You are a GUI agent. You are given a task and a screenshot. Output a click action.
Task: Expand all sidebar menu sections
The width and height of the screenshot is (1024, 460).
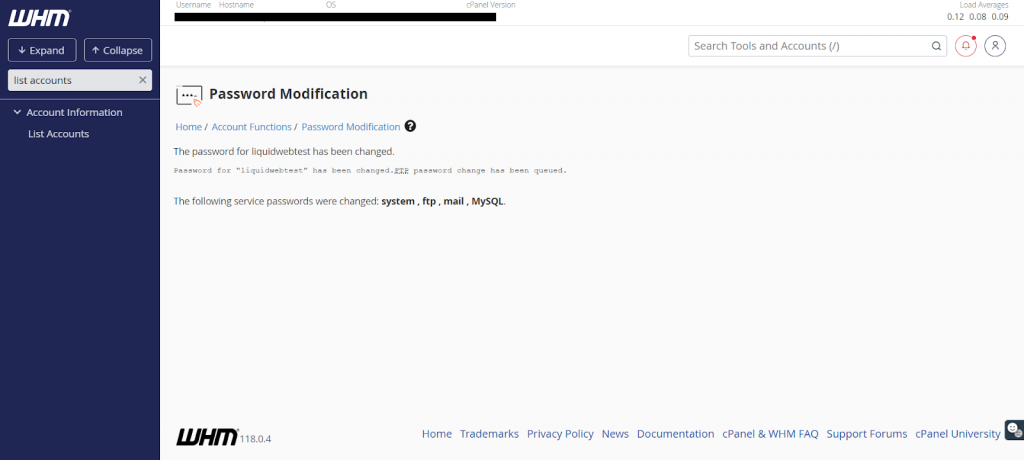point(42,50)
